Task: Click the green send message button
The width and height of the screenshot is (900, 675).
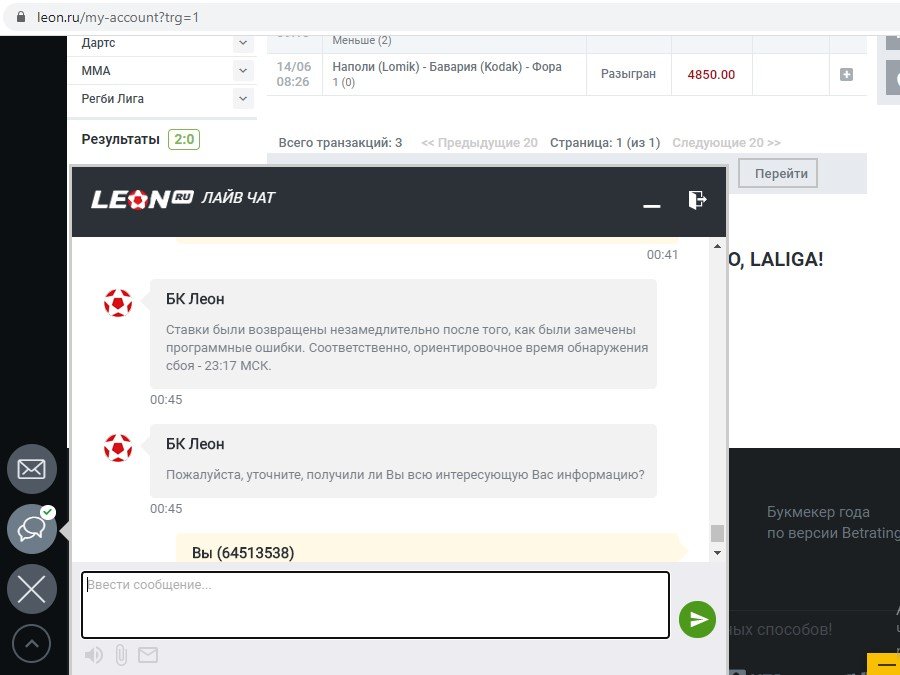Action: tap(698, 620)
